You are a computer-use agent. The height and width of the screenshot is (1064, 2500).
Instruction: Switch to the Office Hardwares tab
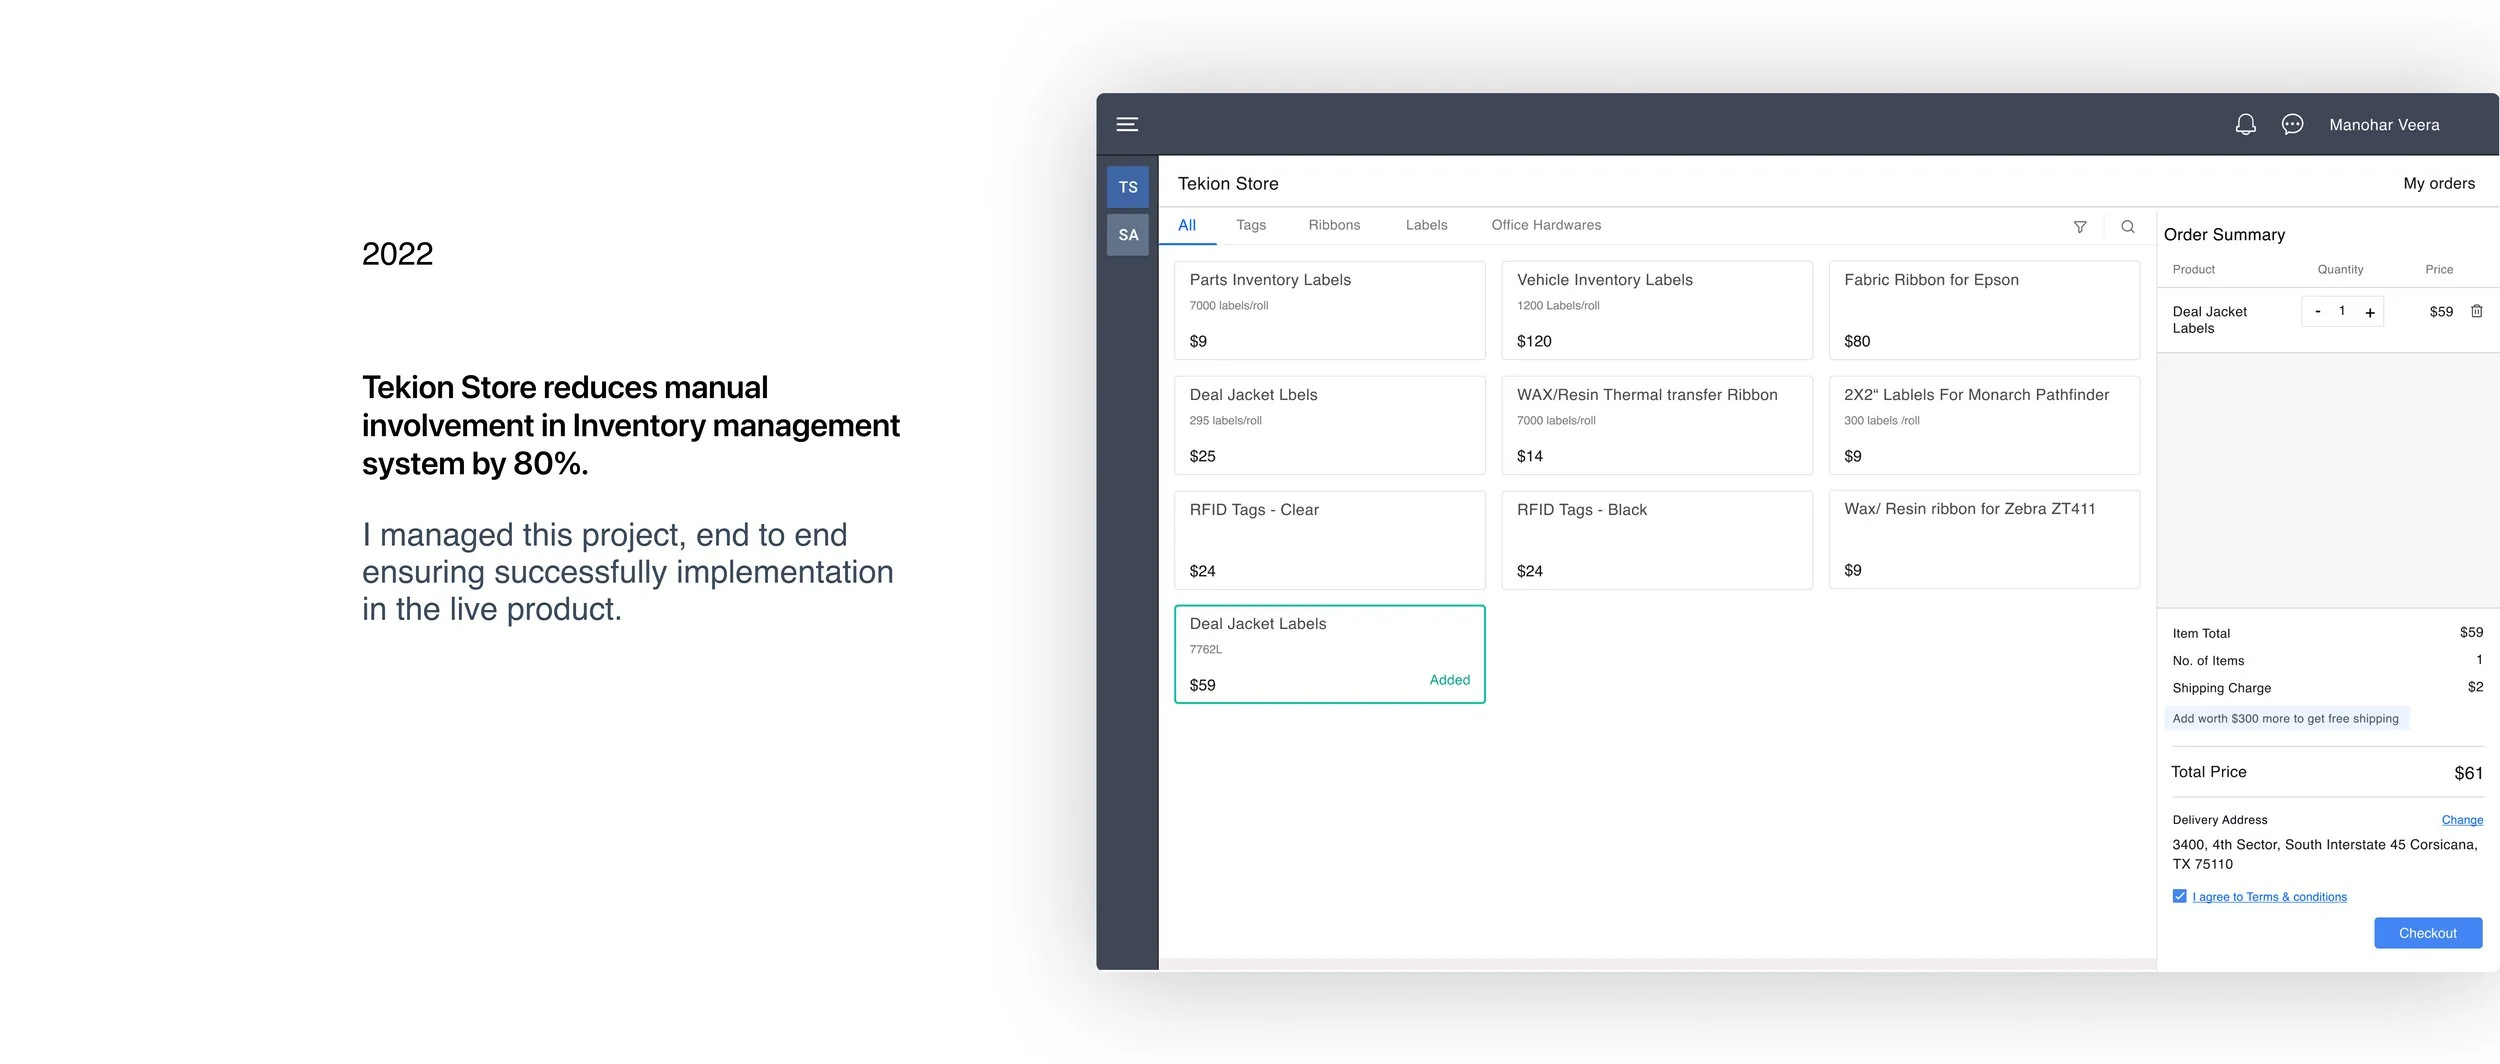click(1546, 226)
